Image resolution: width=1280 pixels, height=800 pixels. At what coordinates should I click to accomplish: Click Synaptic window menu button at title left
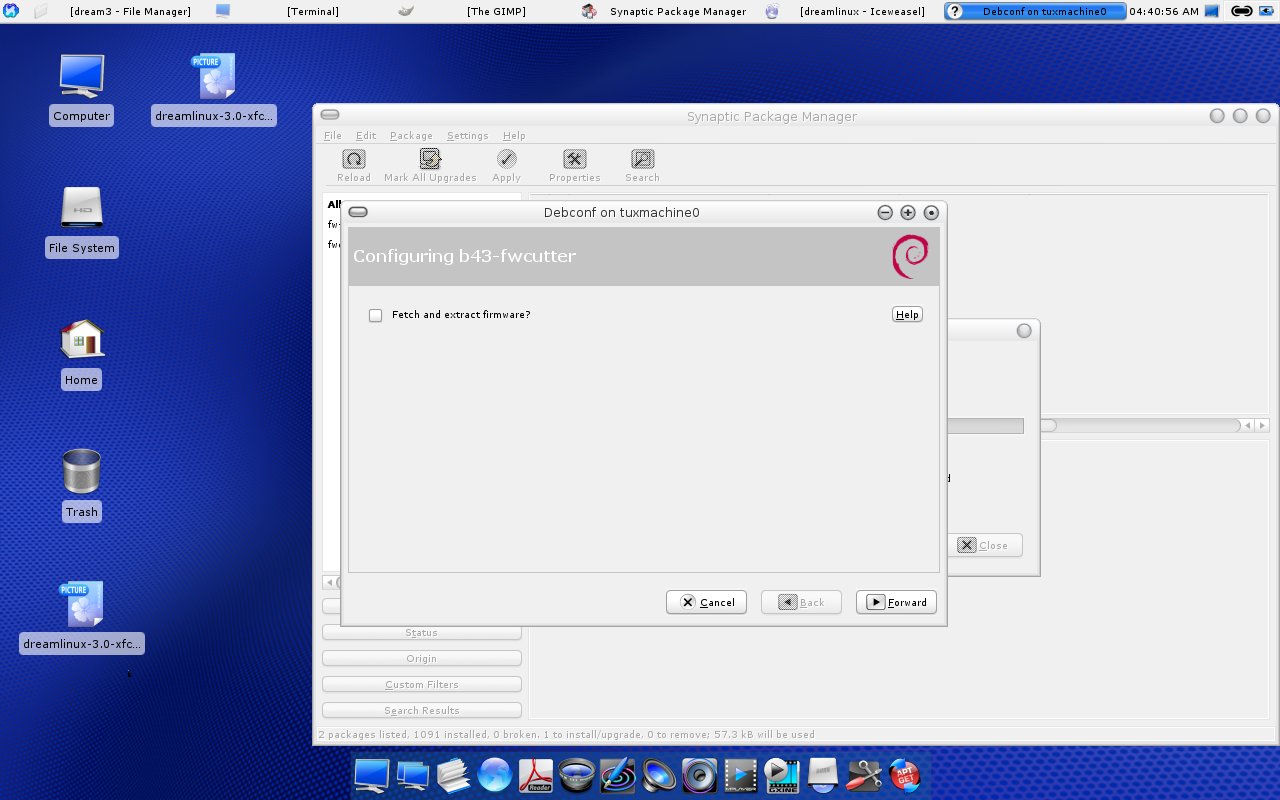click(x=330, y=116)
